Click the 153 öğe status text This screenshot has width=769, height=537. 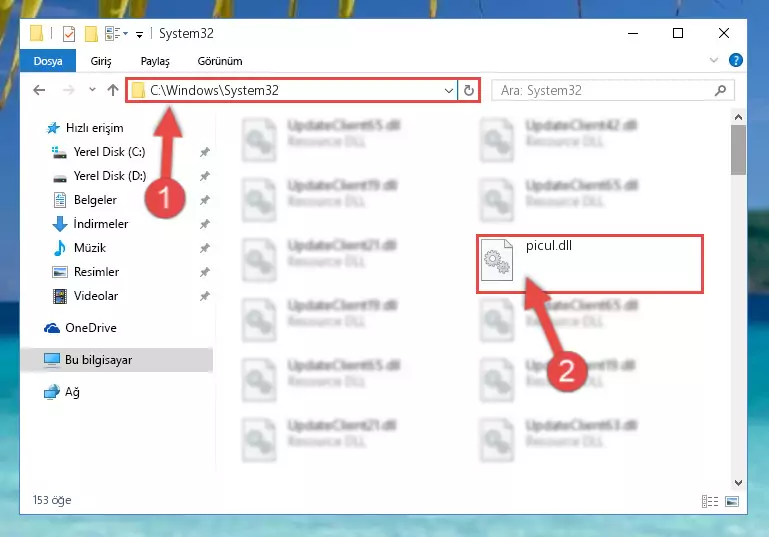52,500
